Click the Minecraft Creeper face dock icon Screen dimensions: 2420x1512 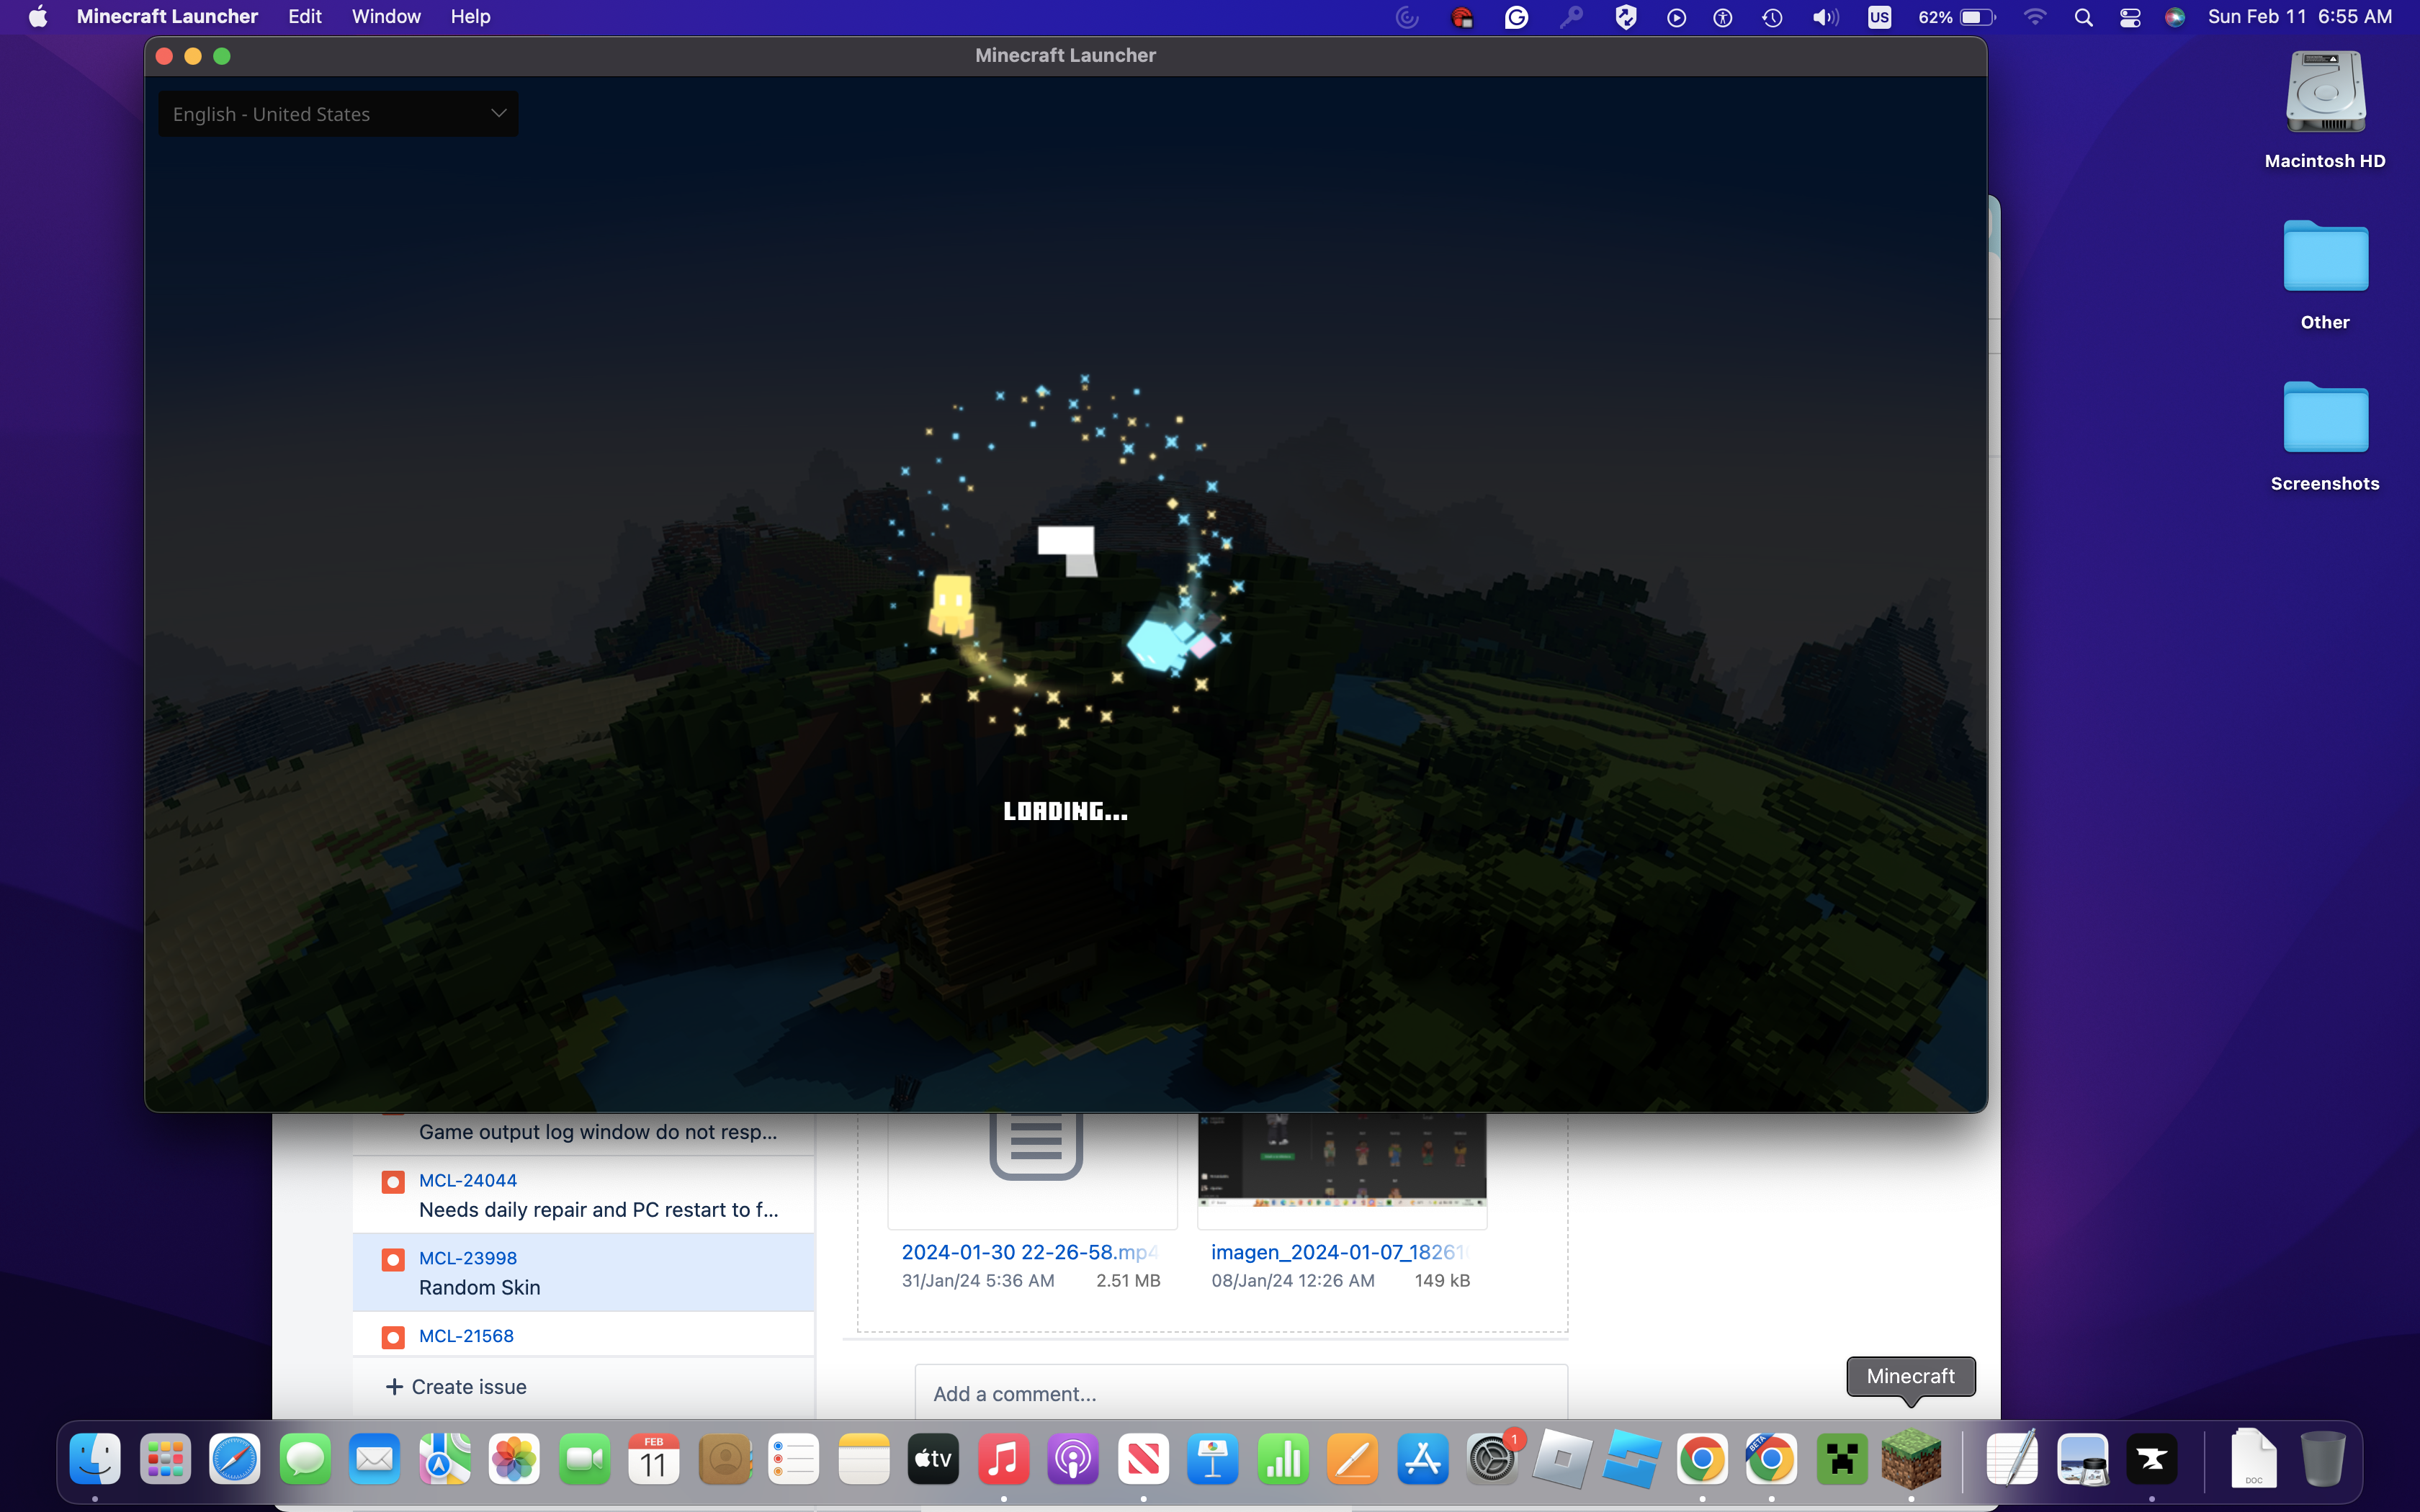1841,1459
